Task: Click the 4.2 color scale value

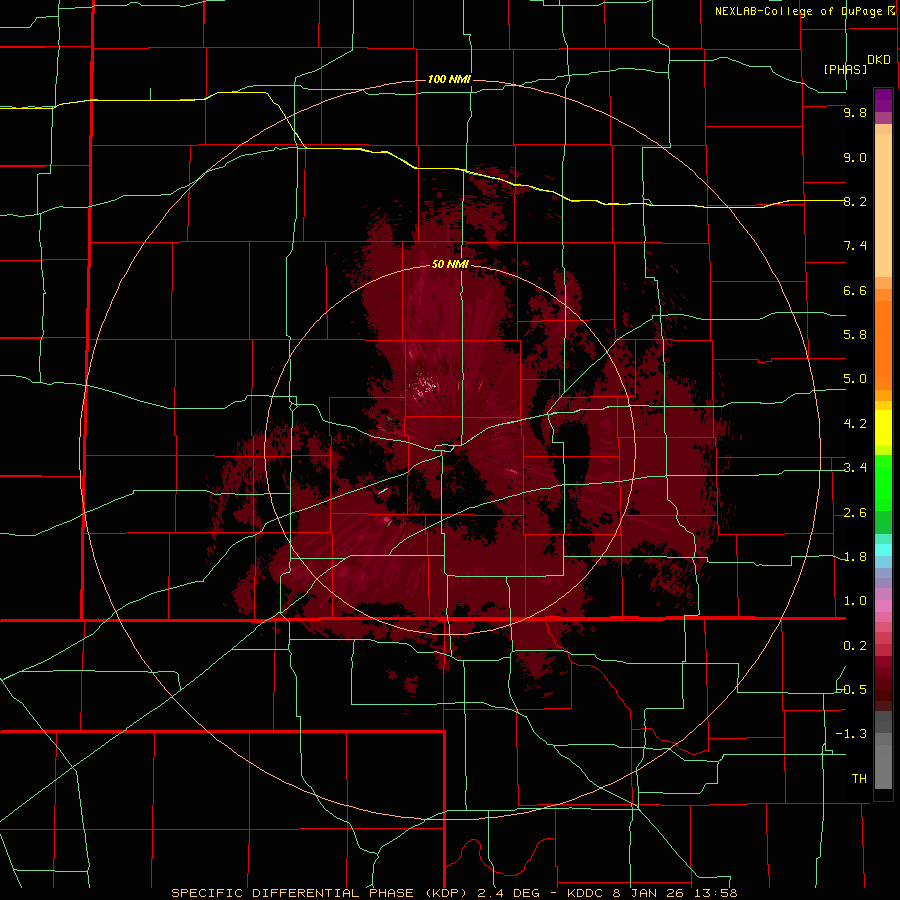Action: coord(855,424)
